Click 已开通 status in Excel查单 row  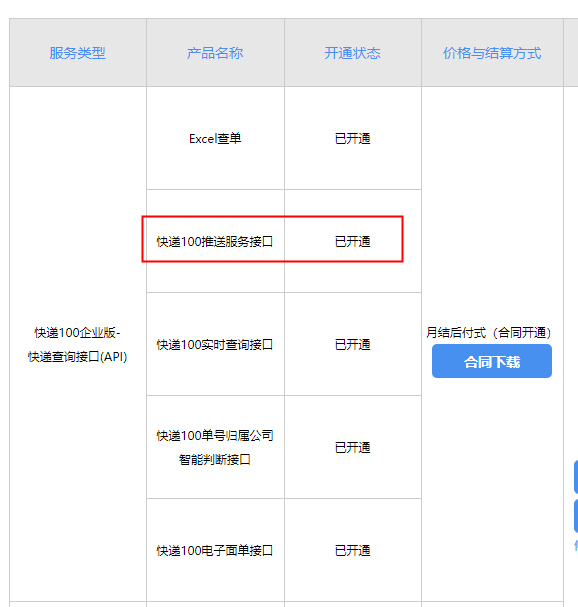click(353, 139)
